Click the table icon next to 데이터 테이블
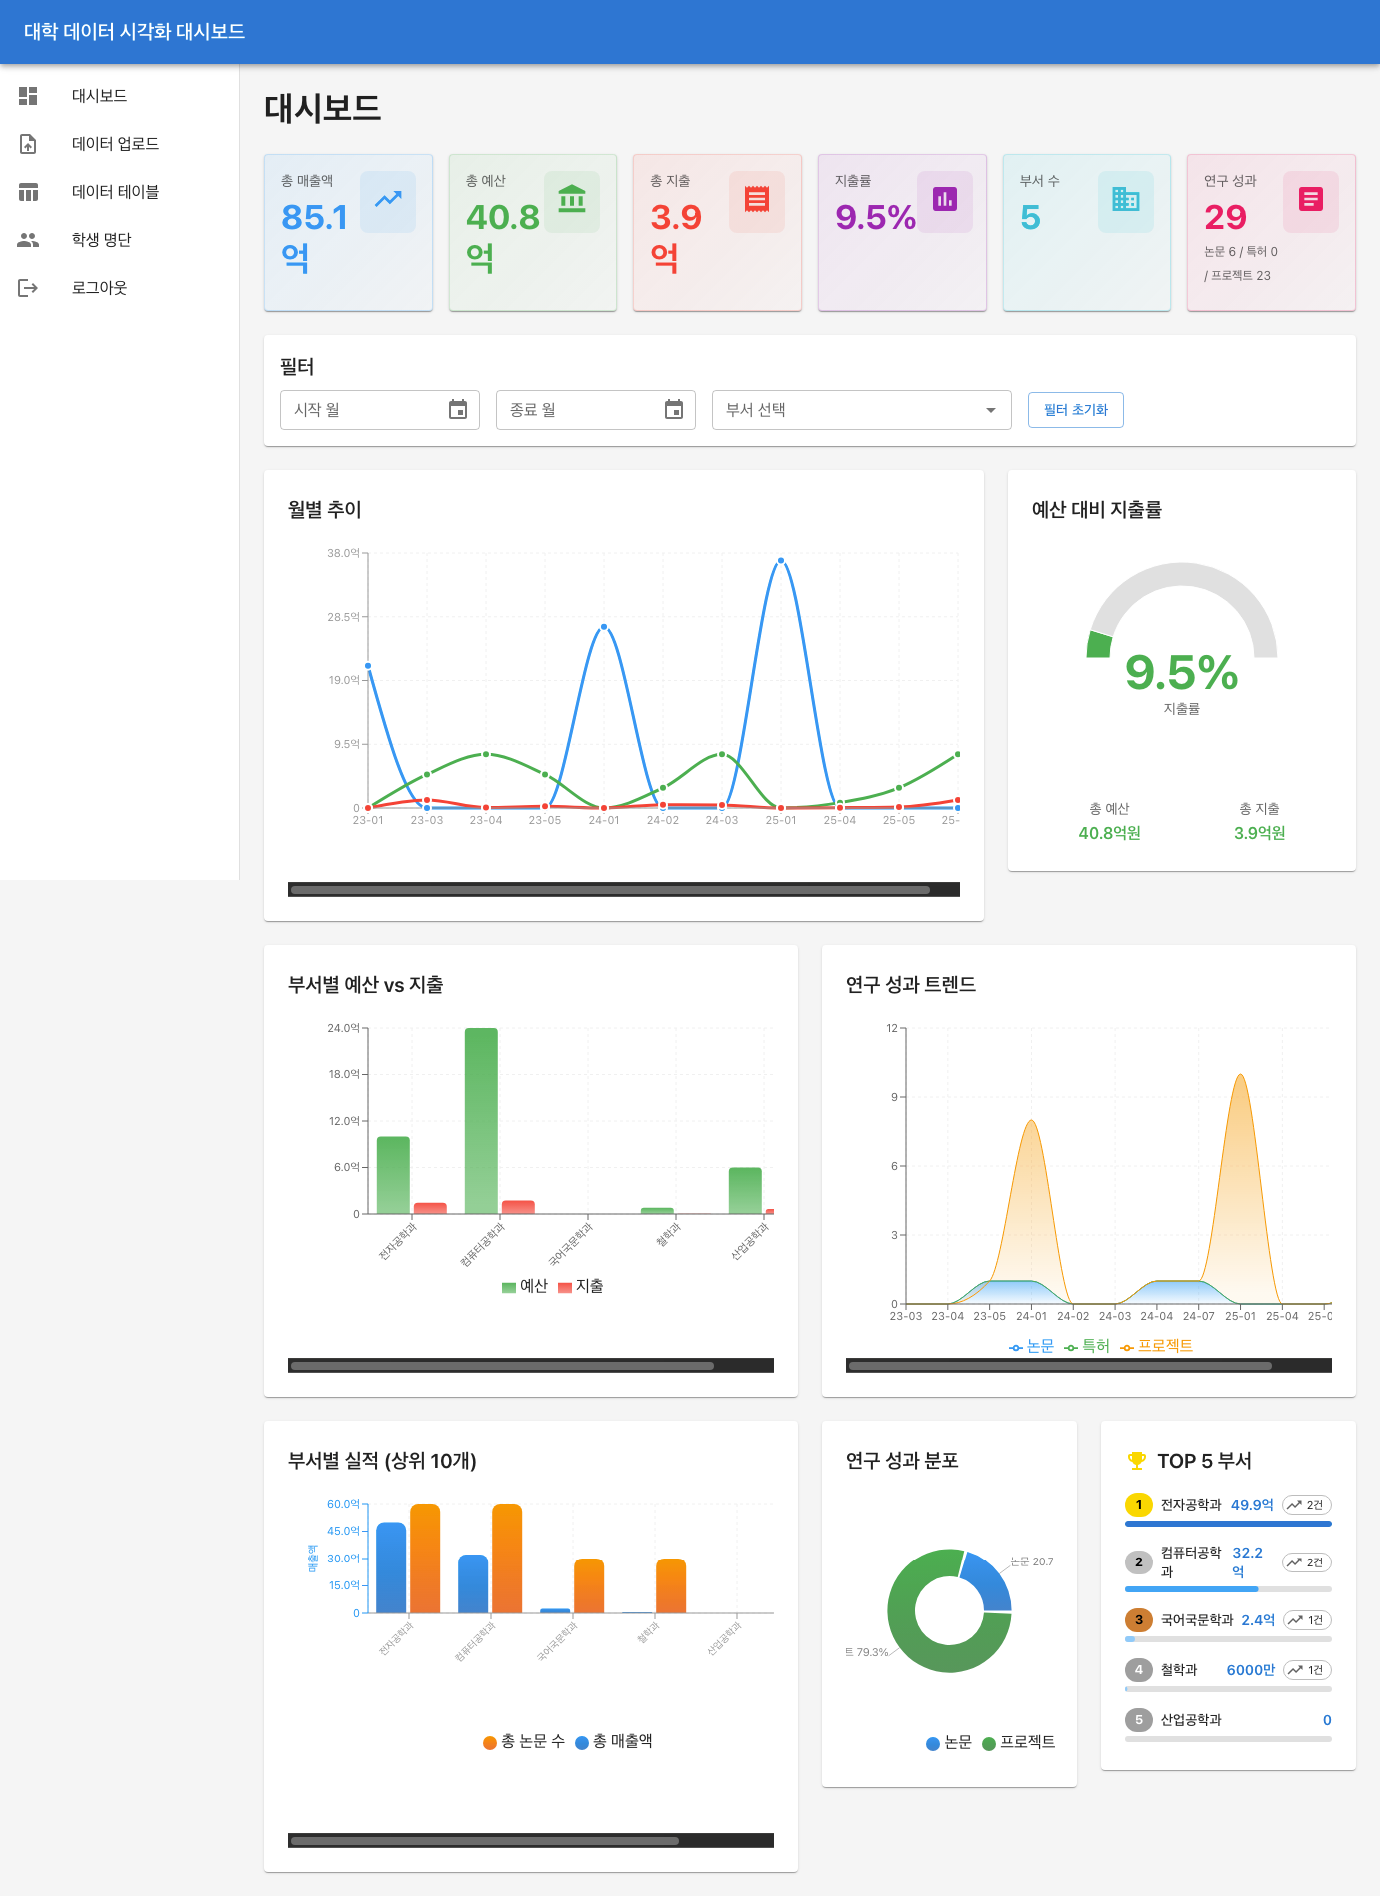The image size is (1380, 1898). [x=28, y=192]
